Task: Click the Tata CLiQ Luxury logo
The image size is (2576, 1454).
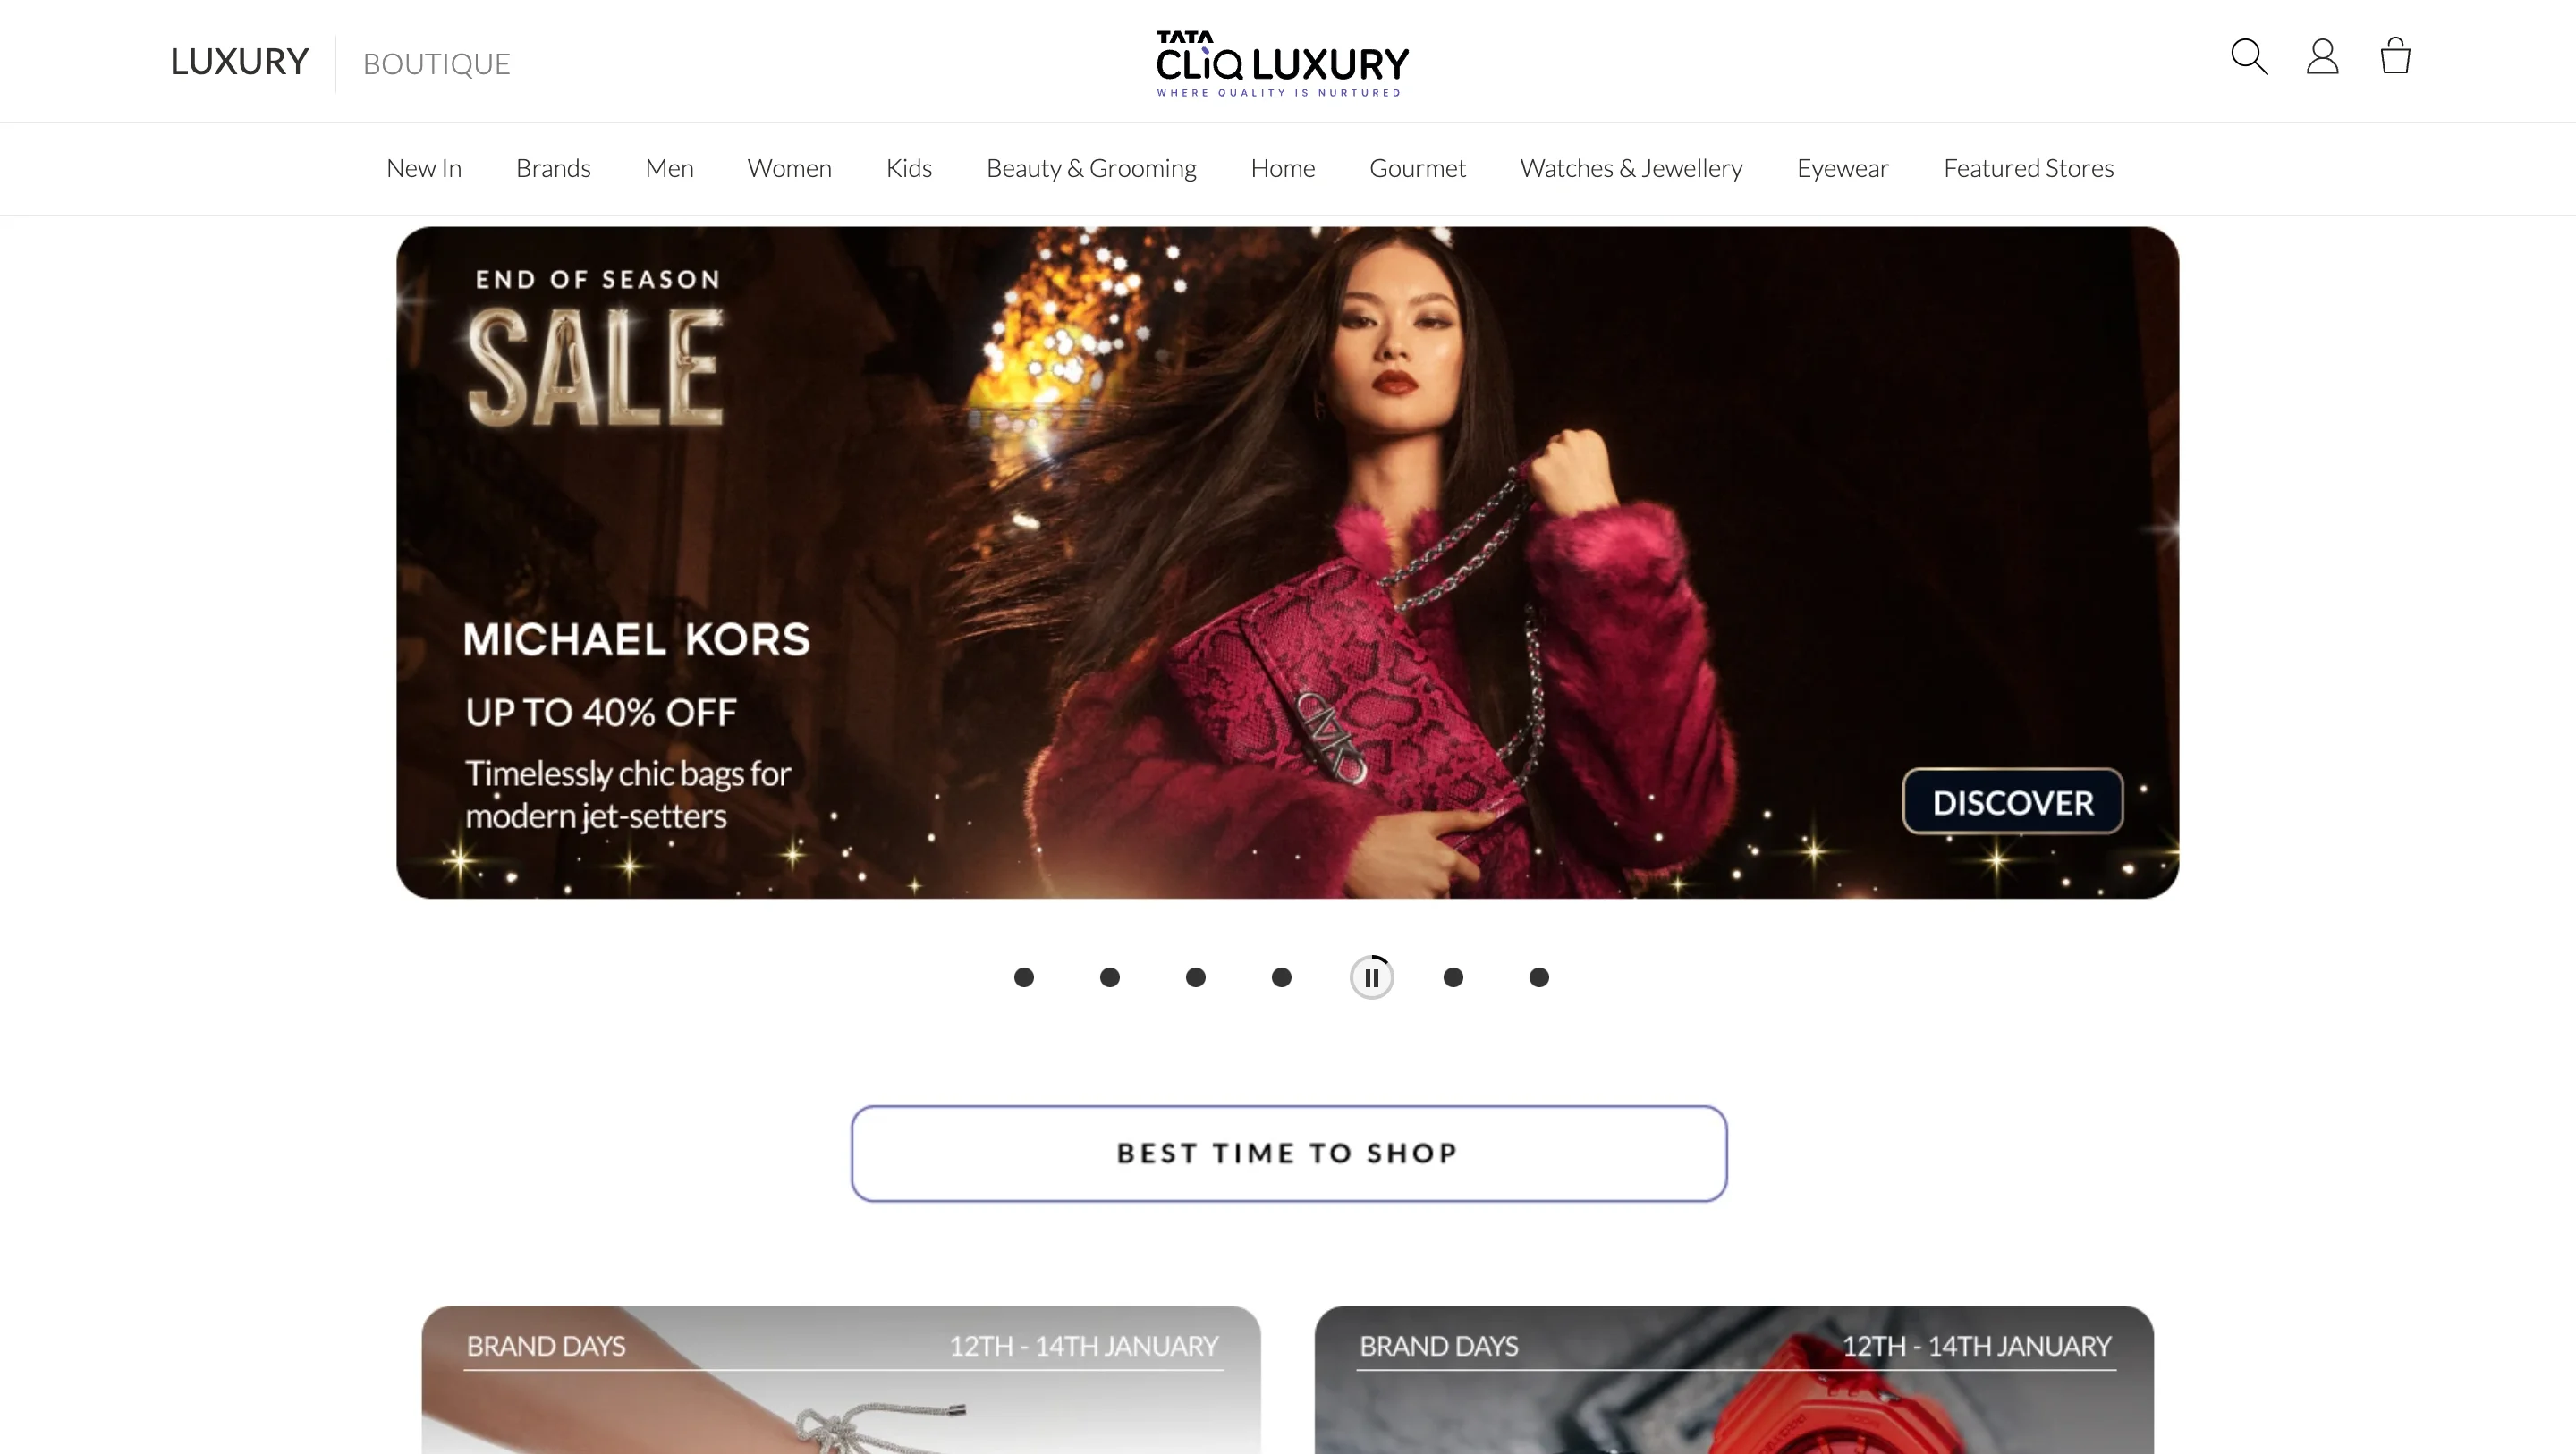Action: [x=1282, y=63]
